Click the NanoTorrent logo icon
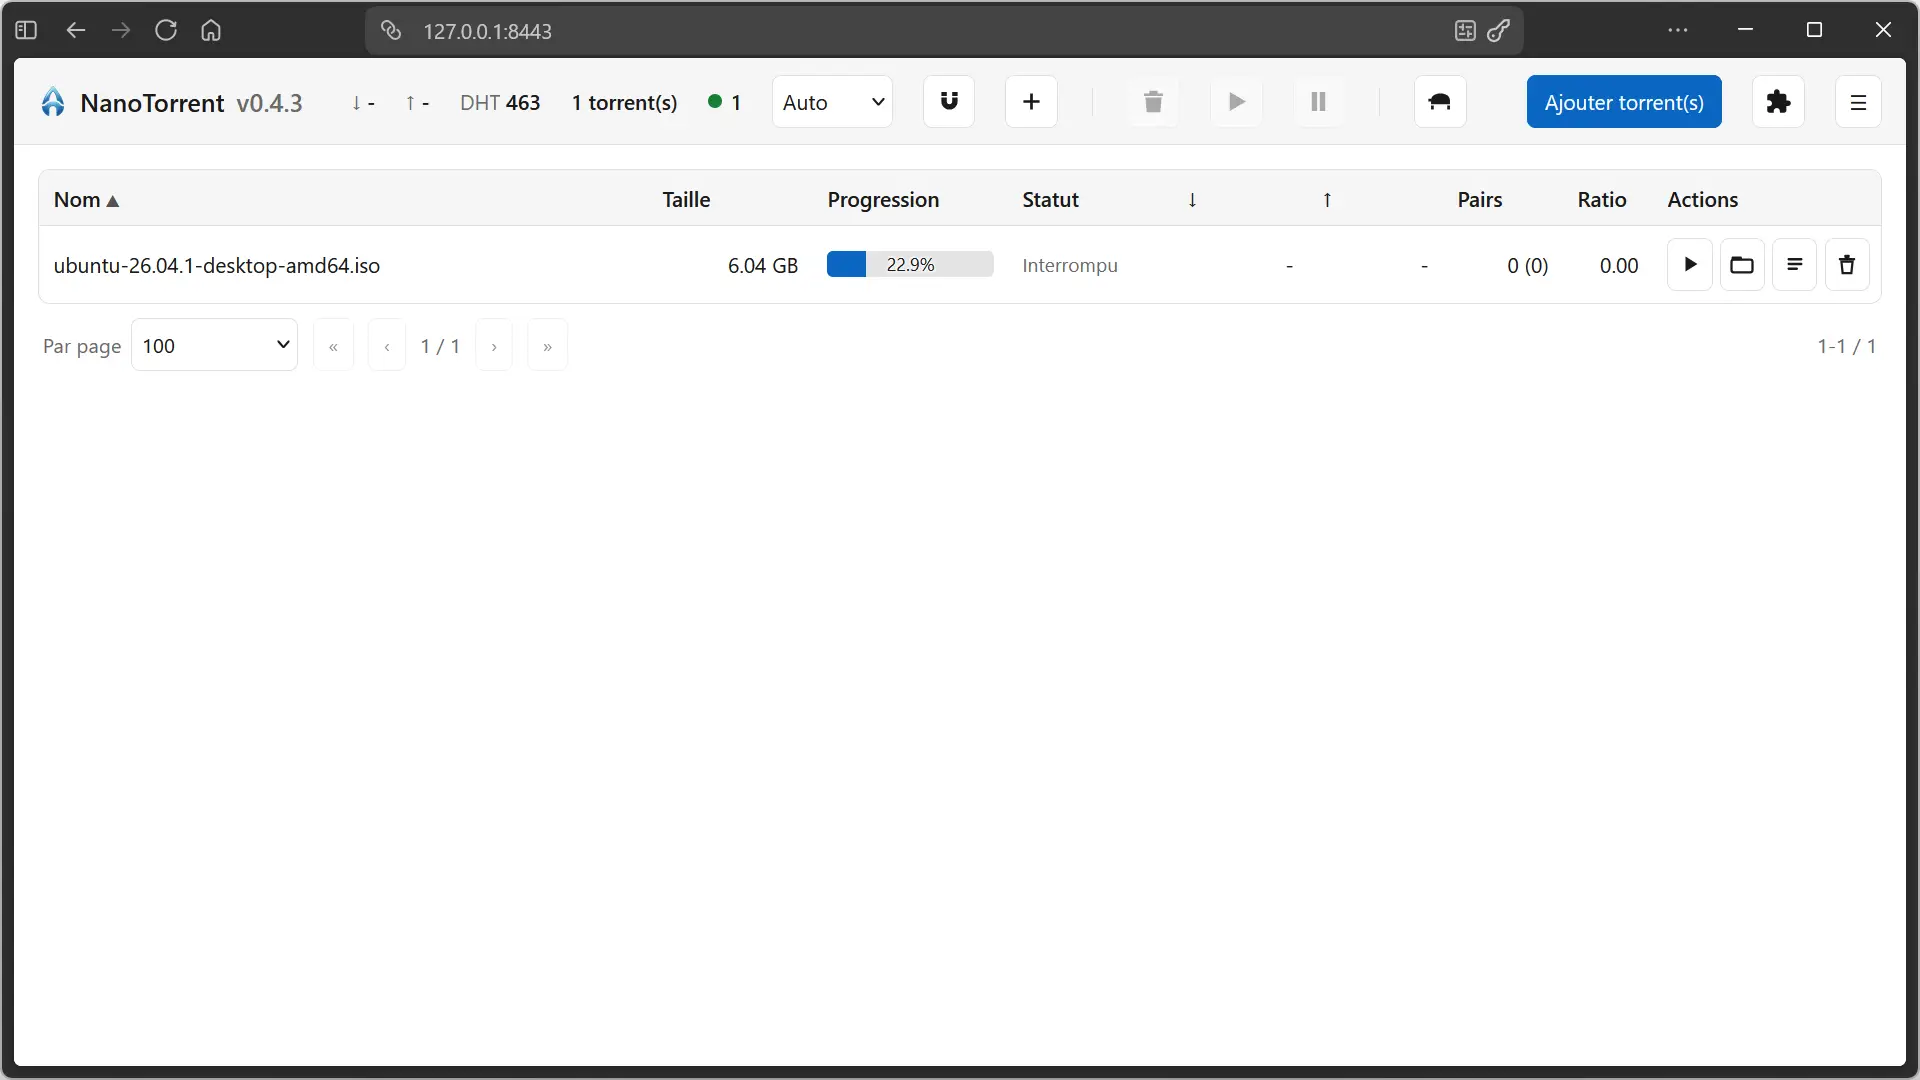 (53, 102)
